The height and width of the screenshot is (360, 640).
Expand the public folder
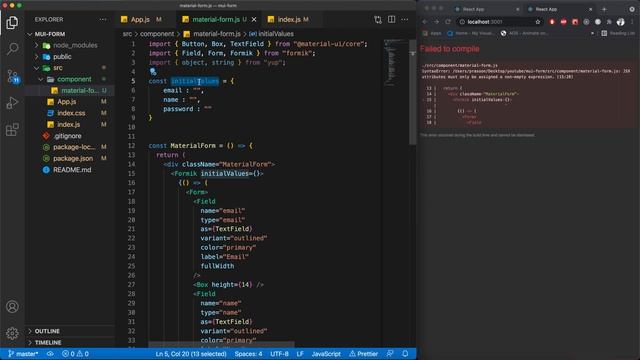36,57
